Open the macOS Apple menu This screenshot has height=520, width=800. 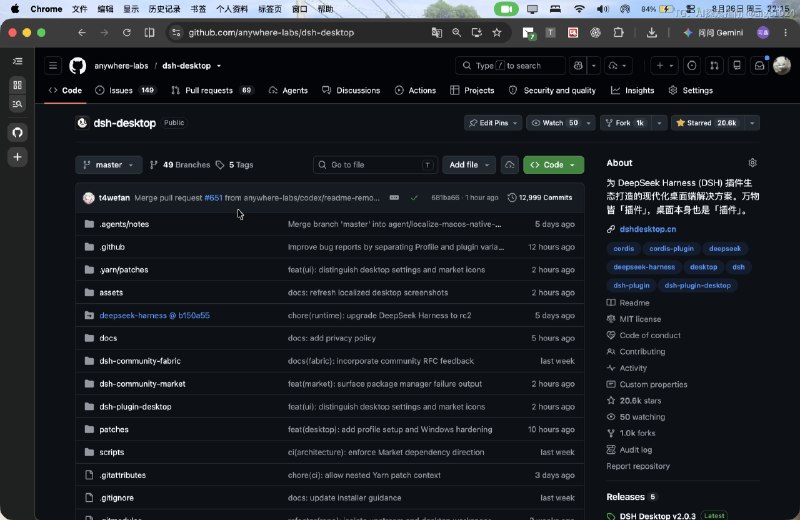[x=15, y=9]
